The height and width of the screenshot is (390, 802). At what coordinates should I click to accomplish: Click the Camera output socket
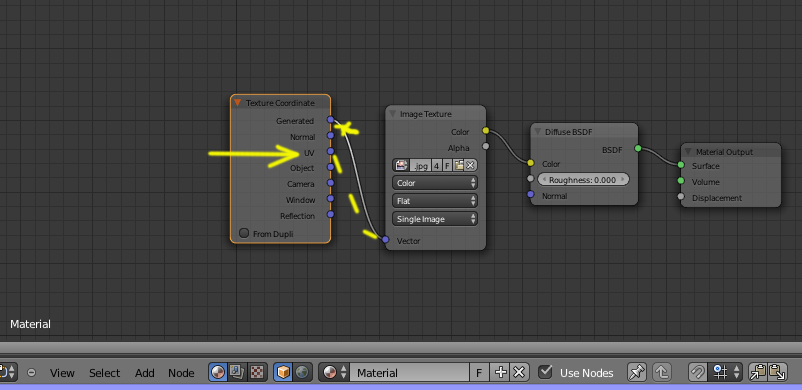pyautogui.click(x=330, y=183)
